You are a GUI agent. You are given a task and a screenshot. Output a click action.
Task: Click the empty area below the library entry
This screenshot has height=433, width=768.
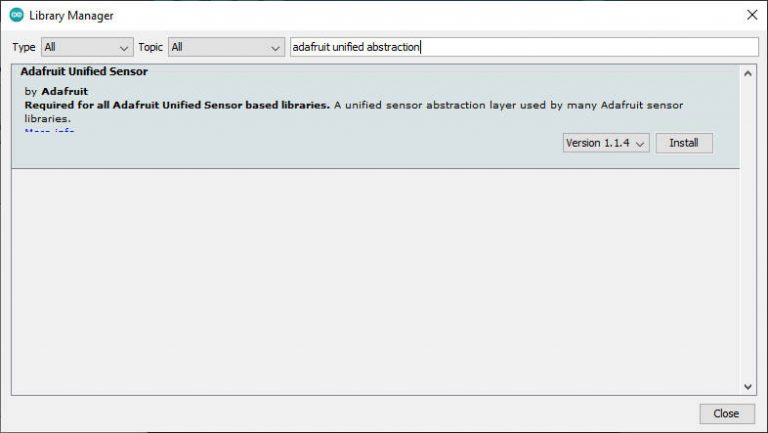[x=375, y=280]
